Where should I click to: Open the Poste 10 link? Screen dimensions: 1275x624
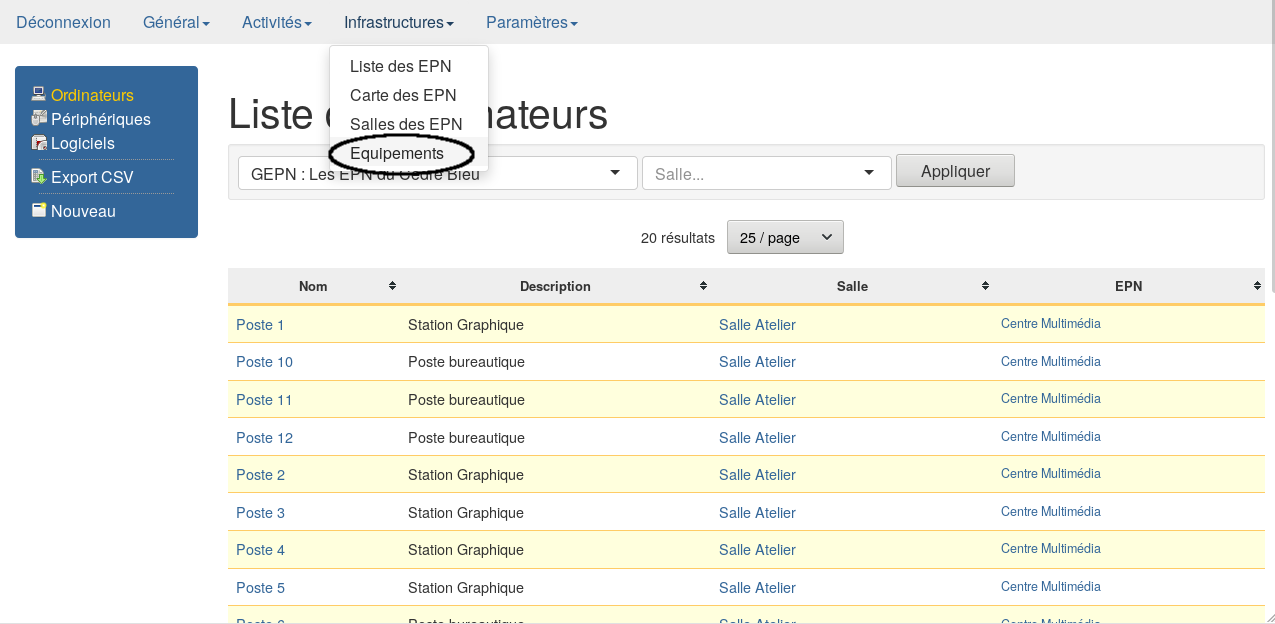(264, 362)
